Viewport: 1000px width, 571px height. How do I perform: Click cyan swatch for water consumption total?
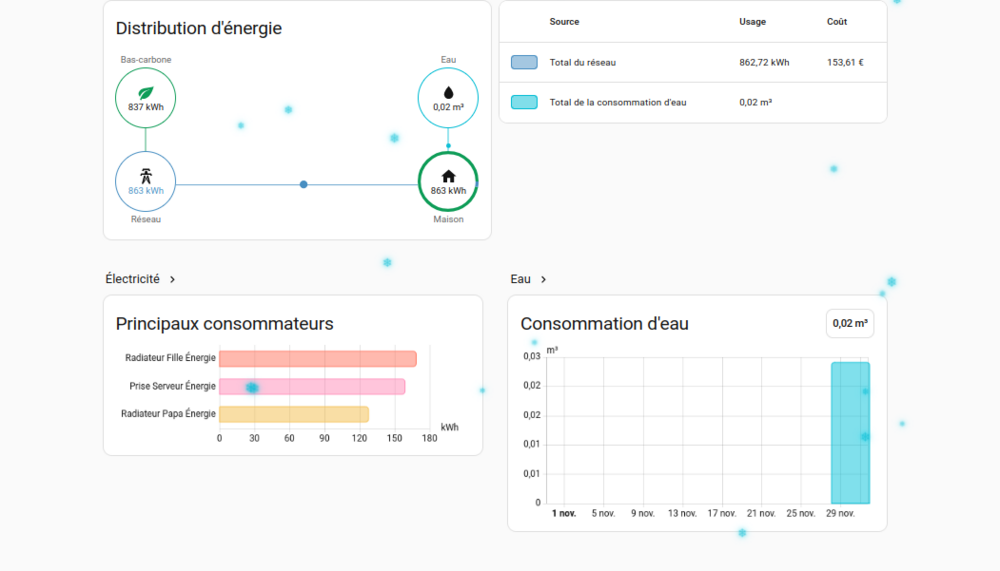(524, 102)
